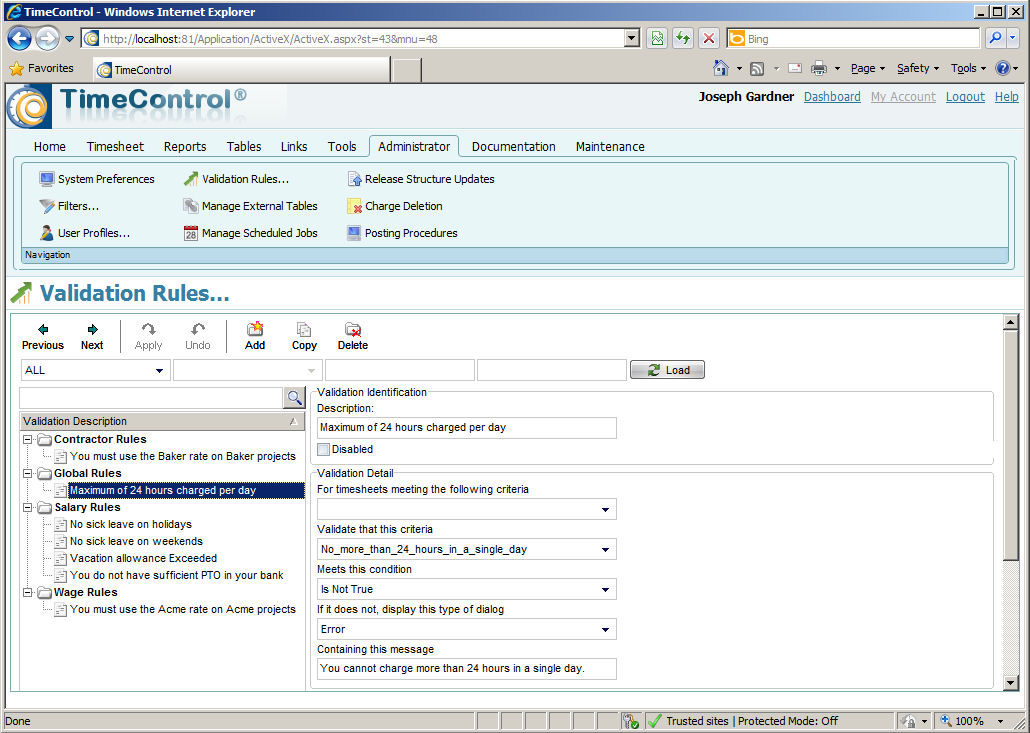
Task: Click the zoom level 100% control
Action: [974, 721]
